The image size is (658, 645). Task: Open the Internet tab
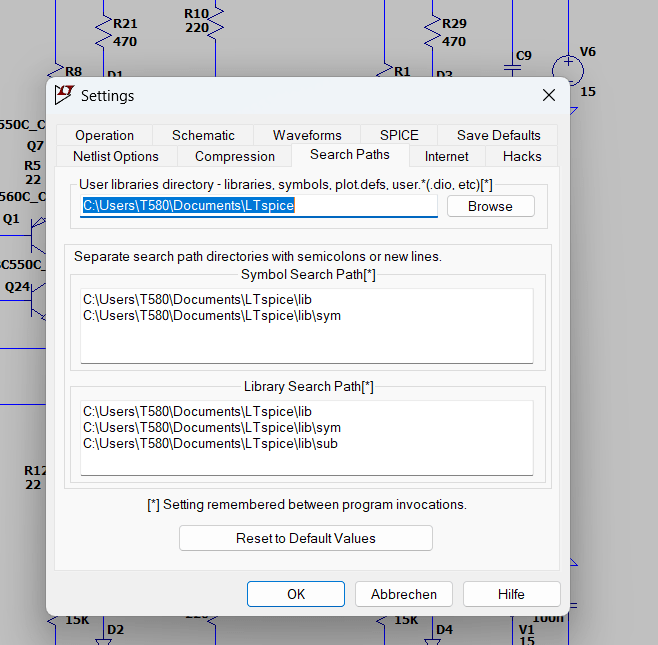coord(446,156)
